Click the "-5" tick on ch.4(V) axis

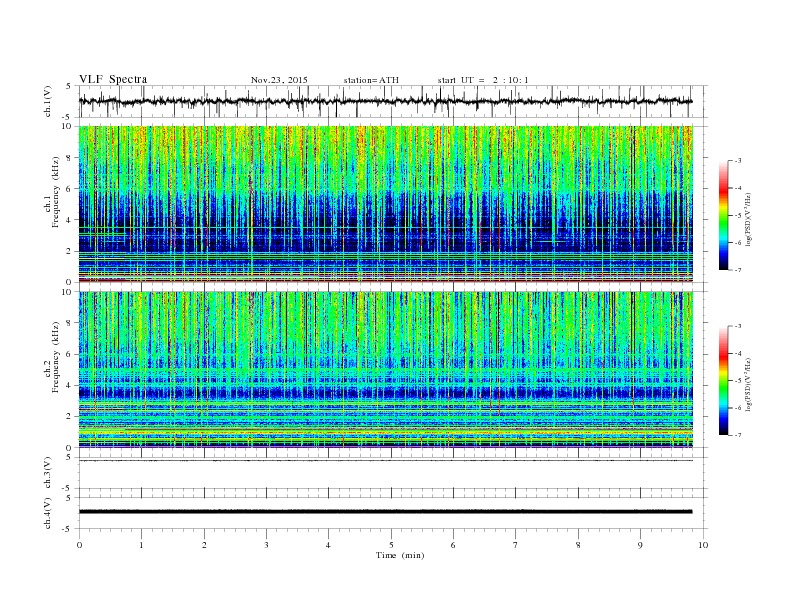point(68,529)
